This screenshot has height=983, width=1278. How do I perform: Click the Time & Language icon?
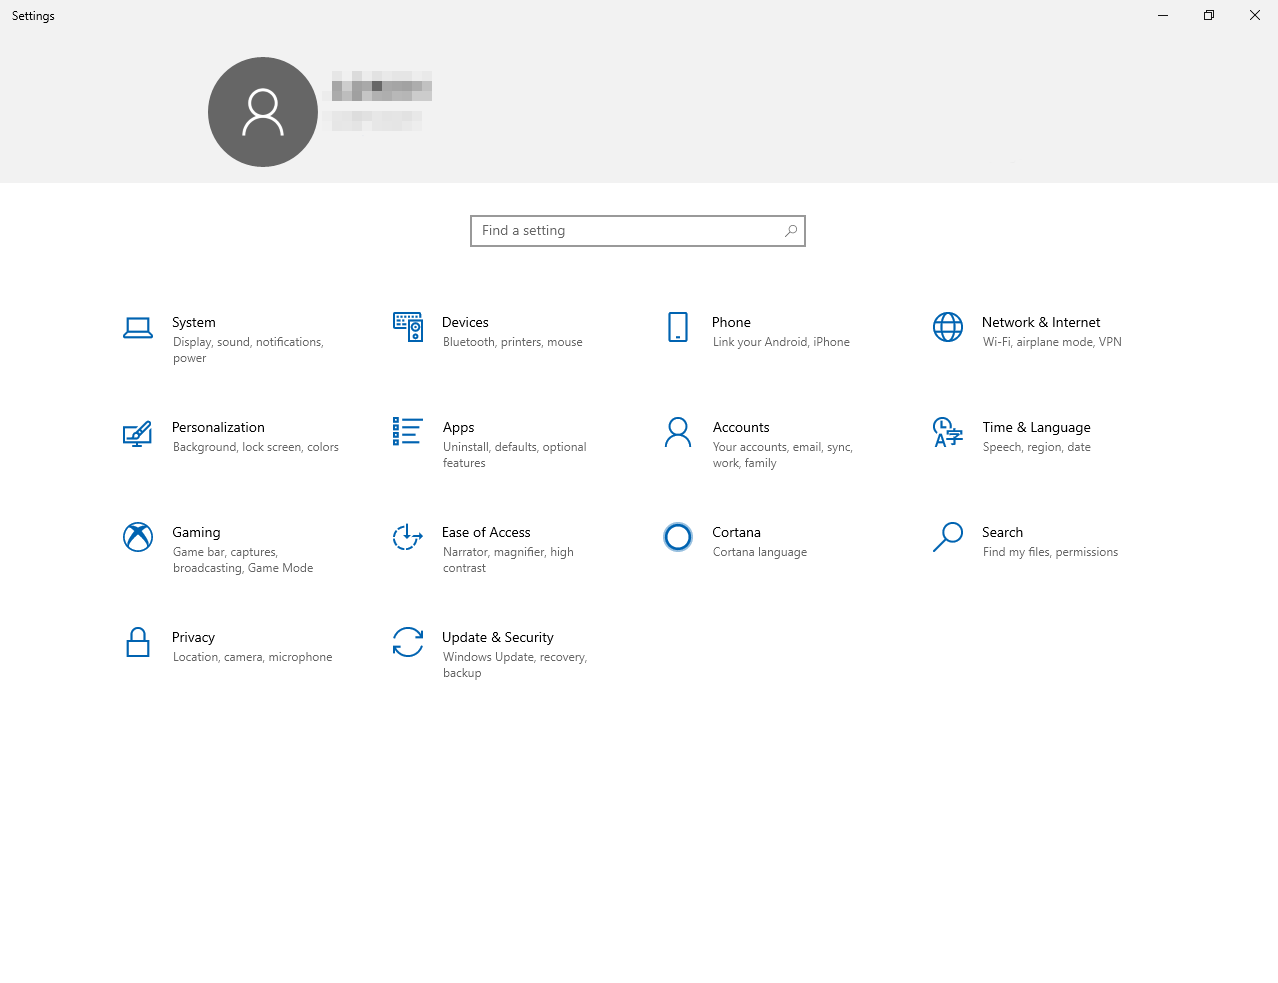coord(948,432)
